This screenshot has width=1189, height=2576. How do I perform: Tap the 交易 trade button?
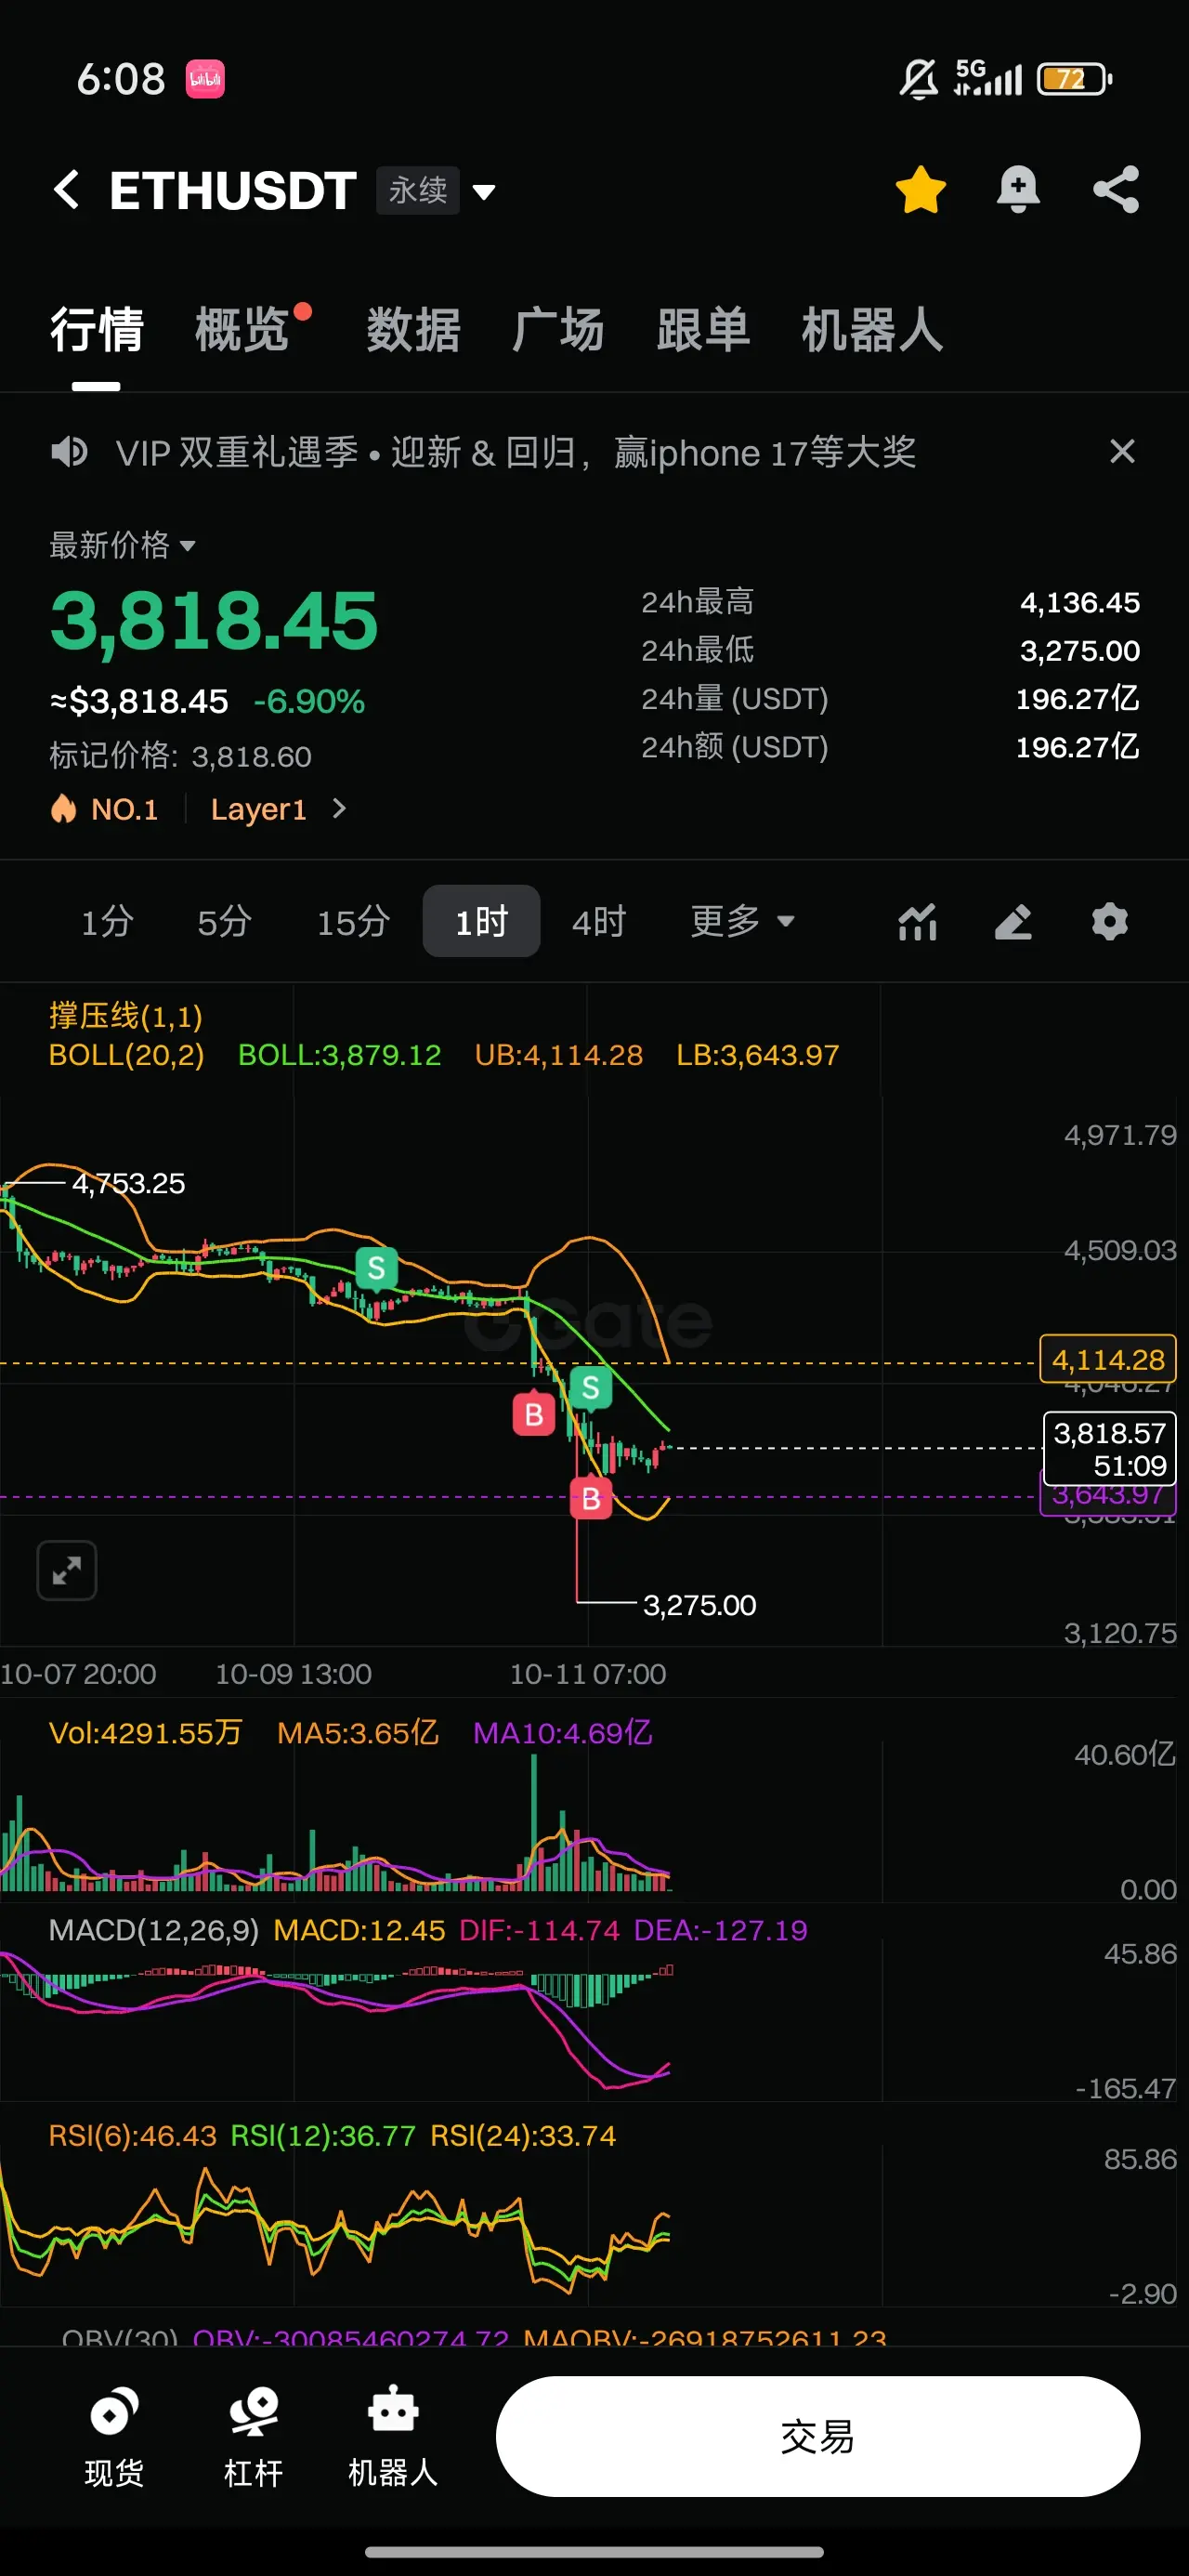click(818, 2436)
